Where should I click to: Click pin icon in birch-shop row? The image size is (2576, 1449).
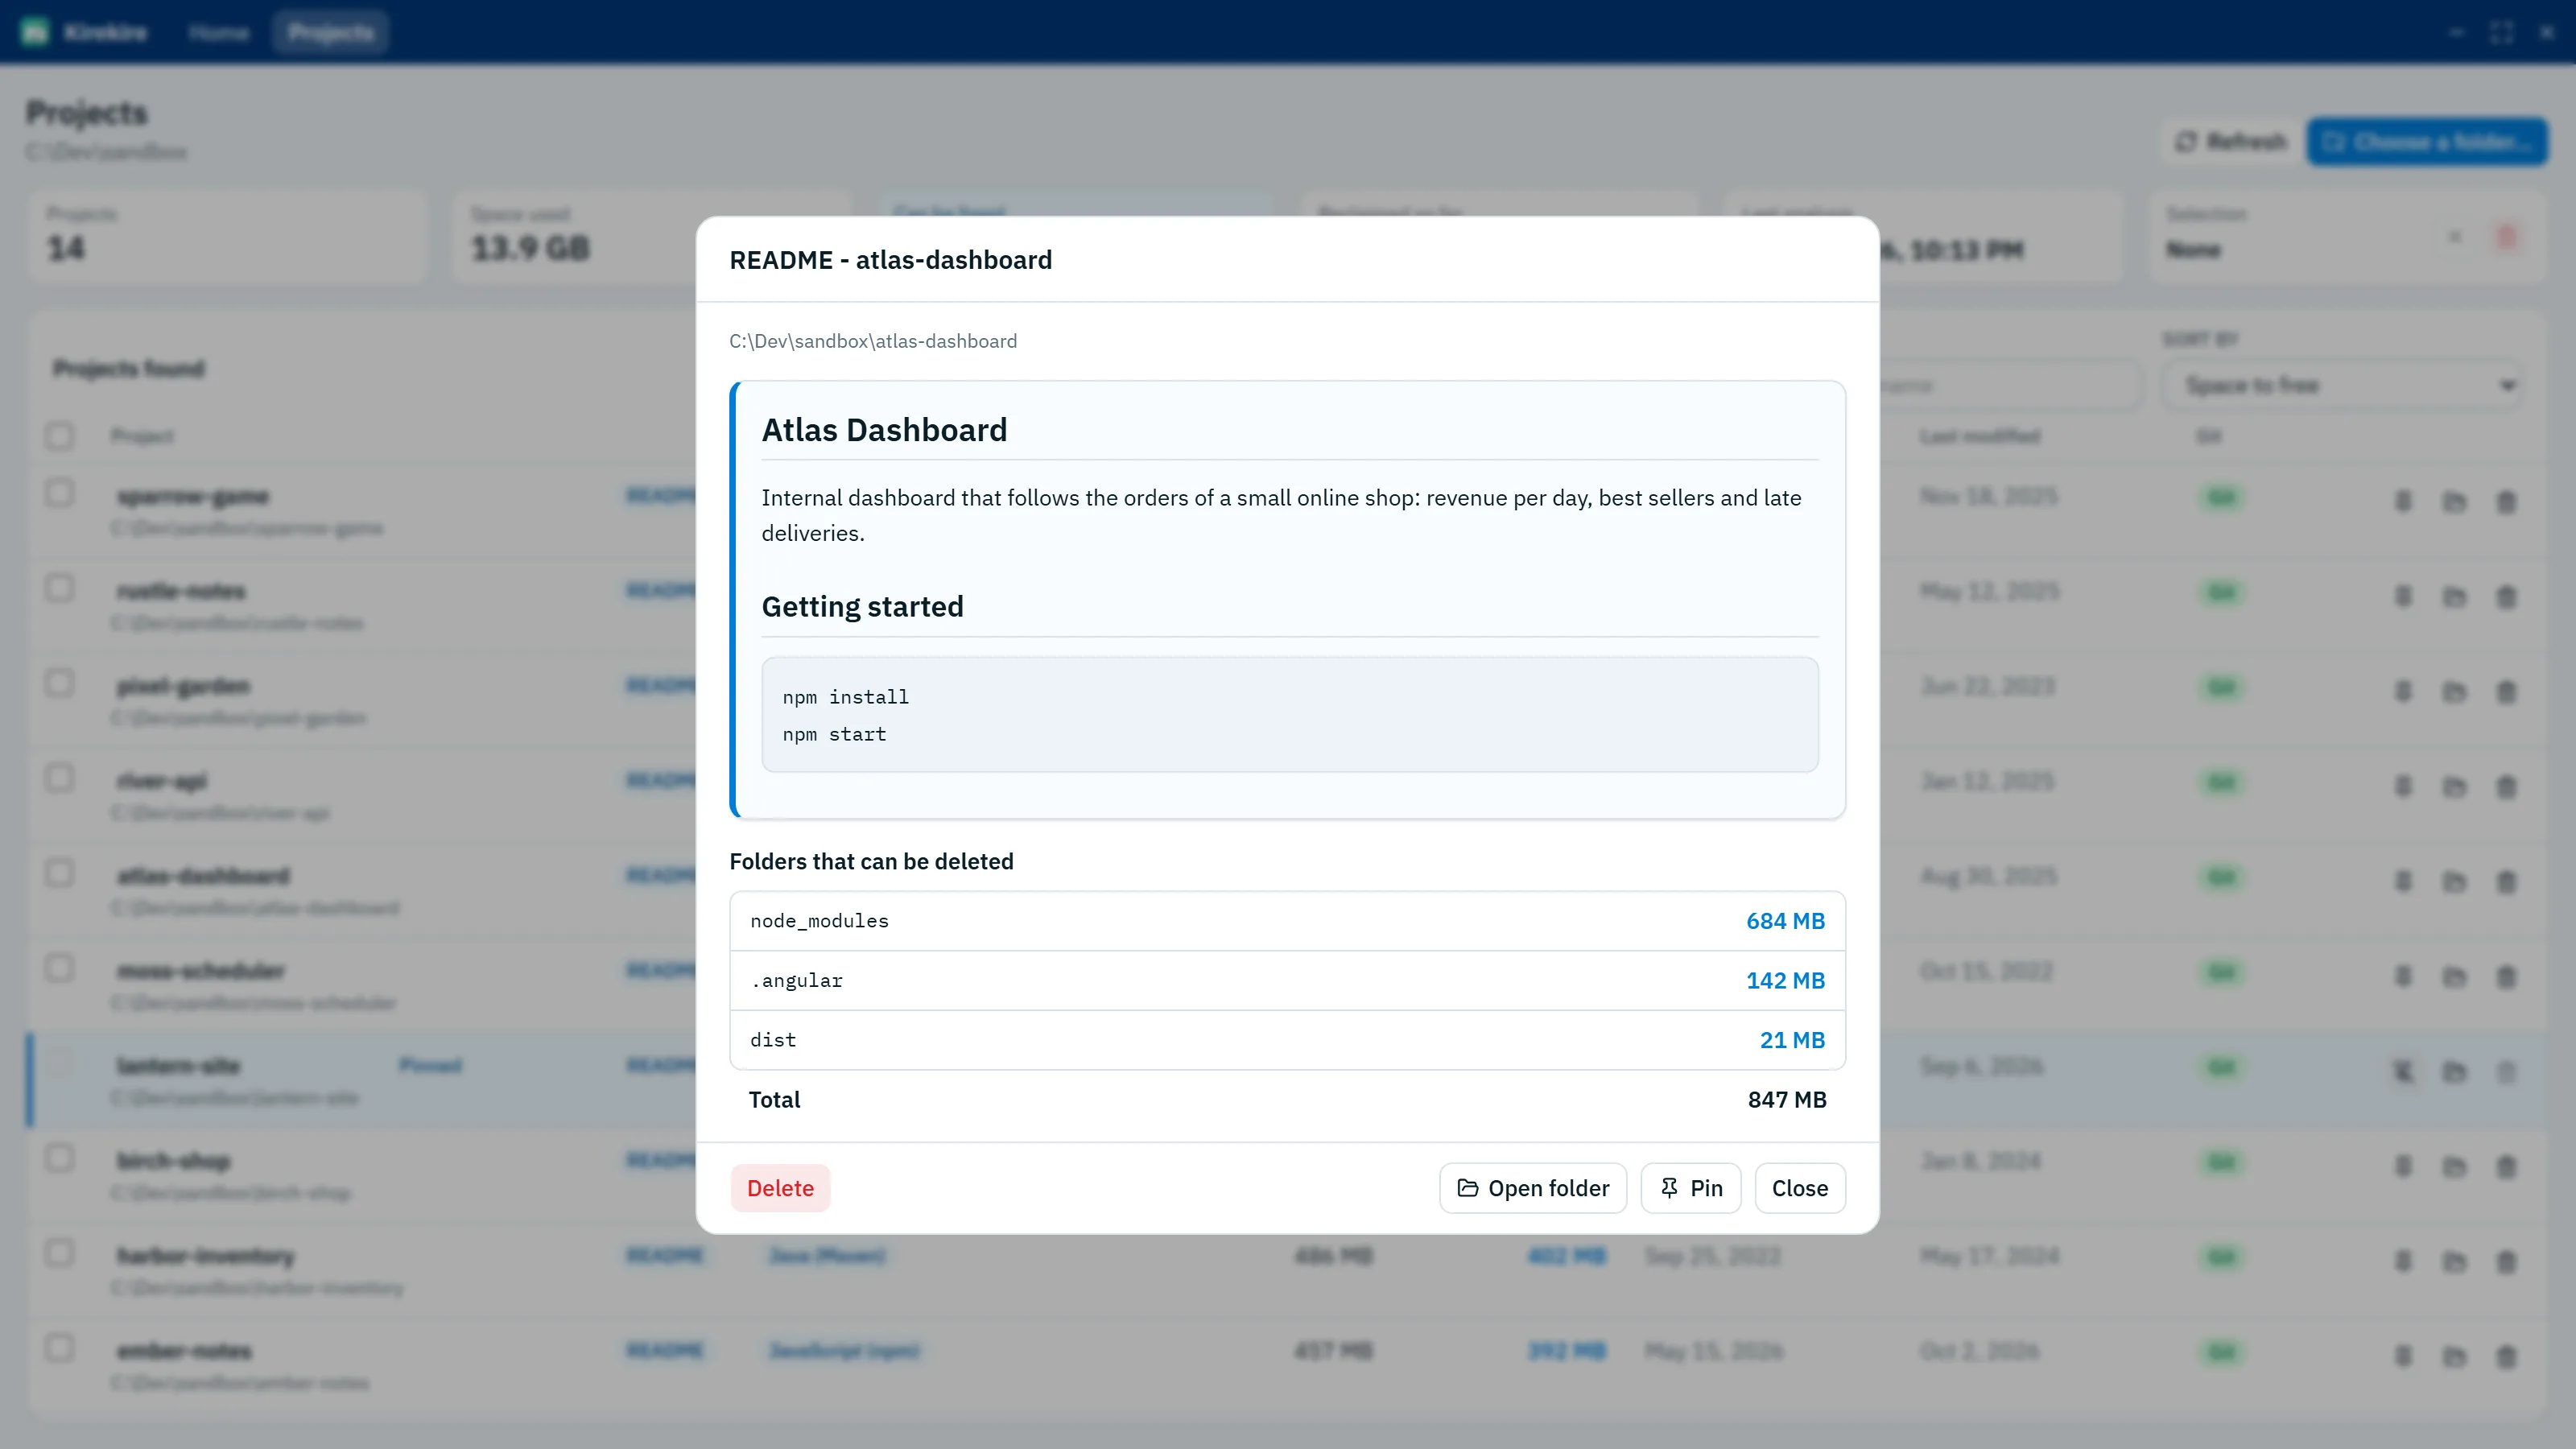(x=2403, y=1166)
